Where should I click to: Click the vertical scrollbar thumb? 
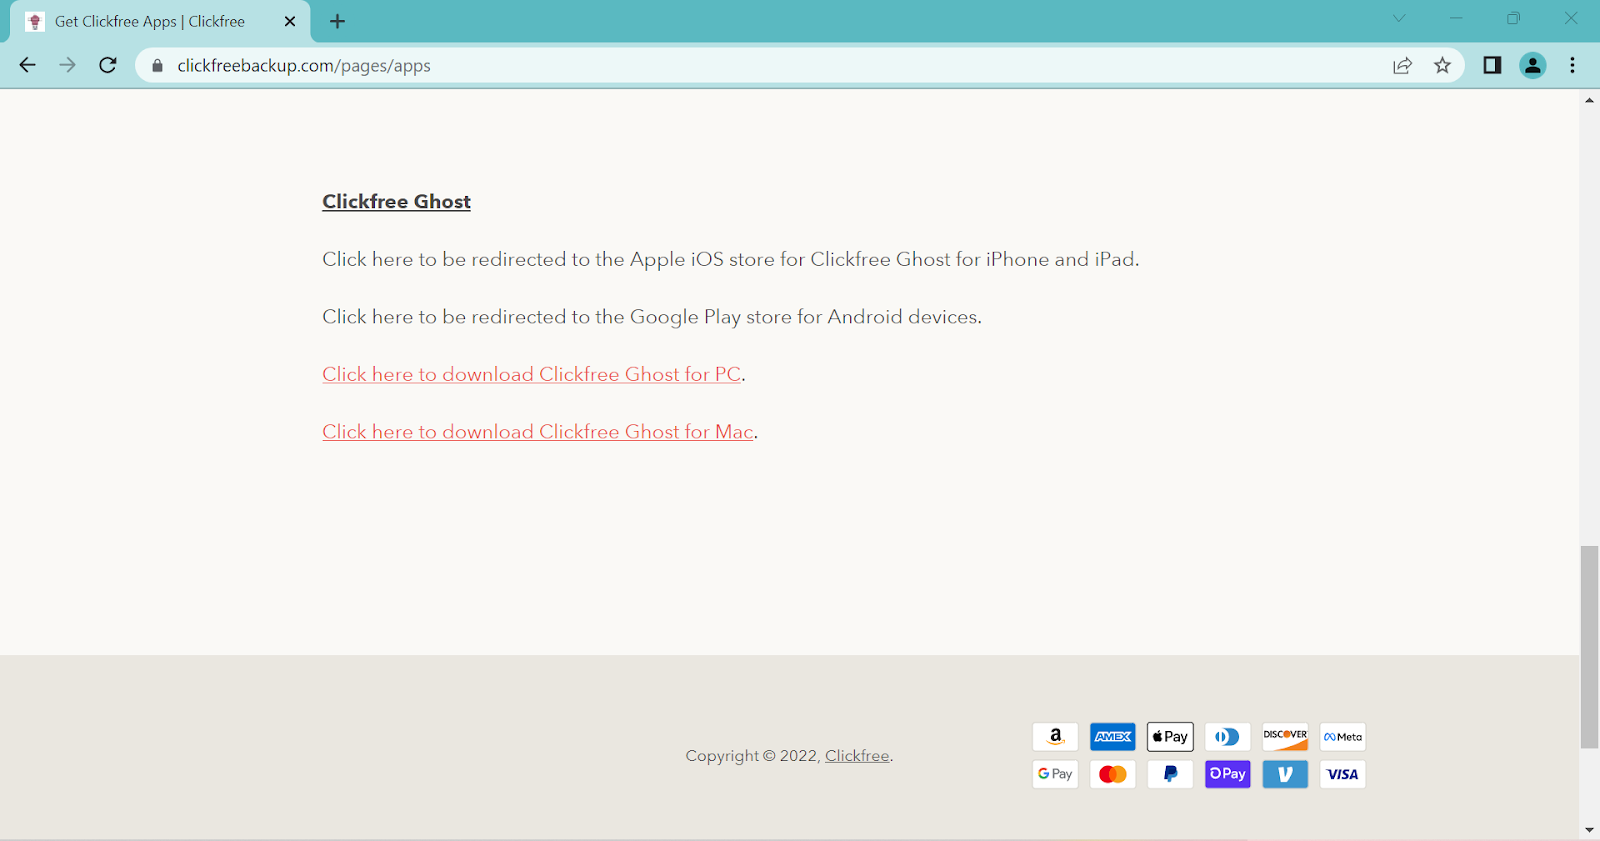(1589, 647)
